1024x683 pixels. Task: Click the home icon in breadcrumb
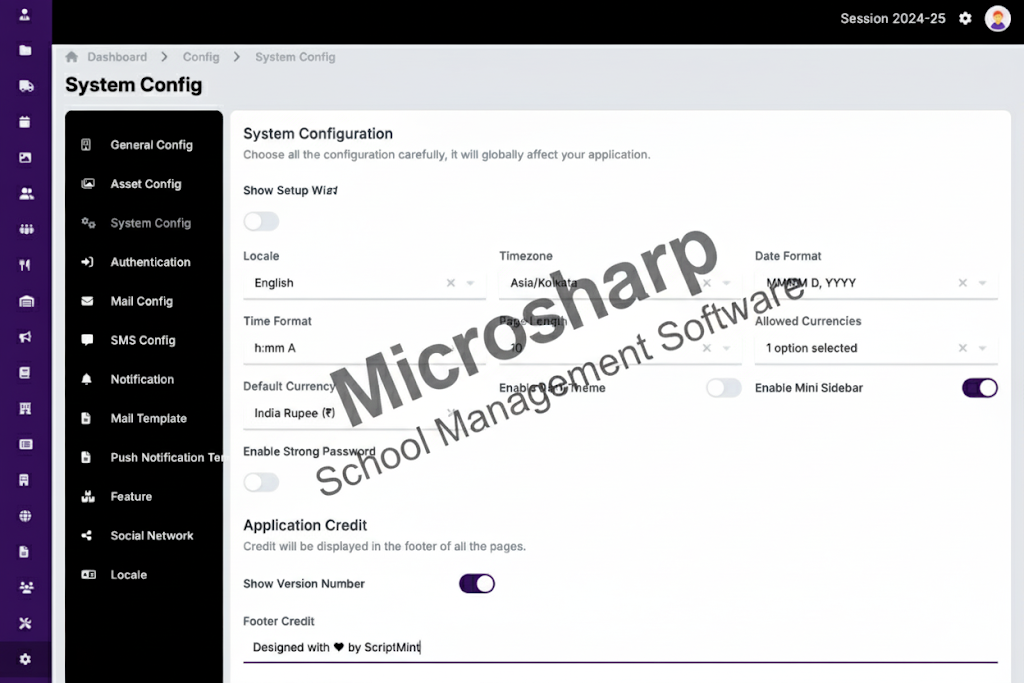coord(72,57)
